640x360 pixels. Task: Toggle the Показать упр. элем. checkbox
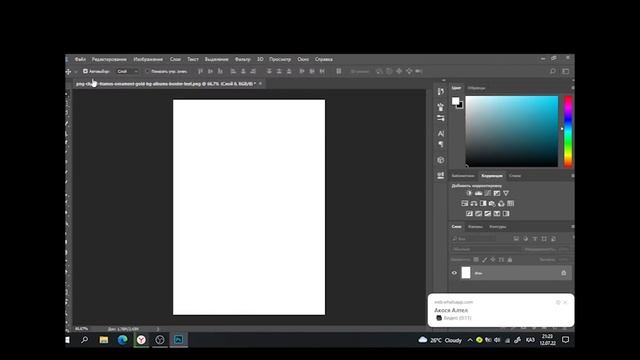[147, 71]
